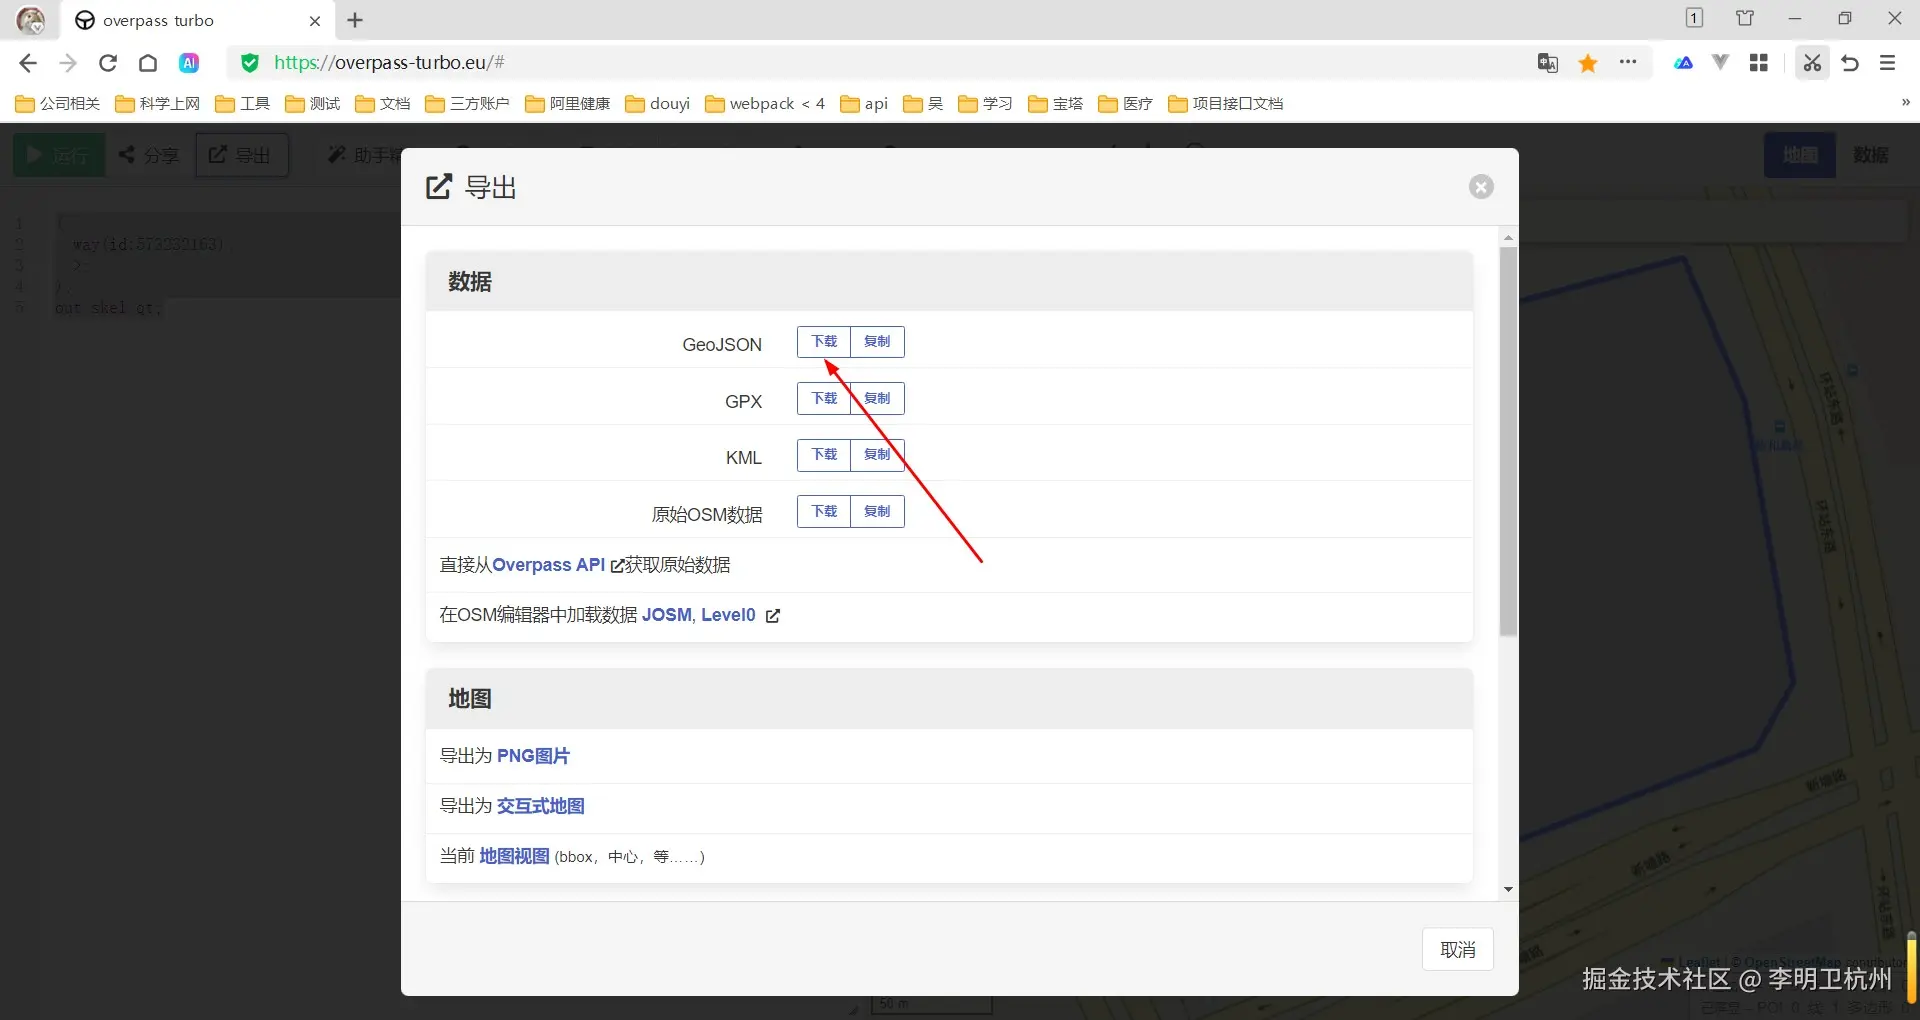This screenshot has height=1020, width=1920.
Task: Go forward in browser history
Action: point(67,63)
